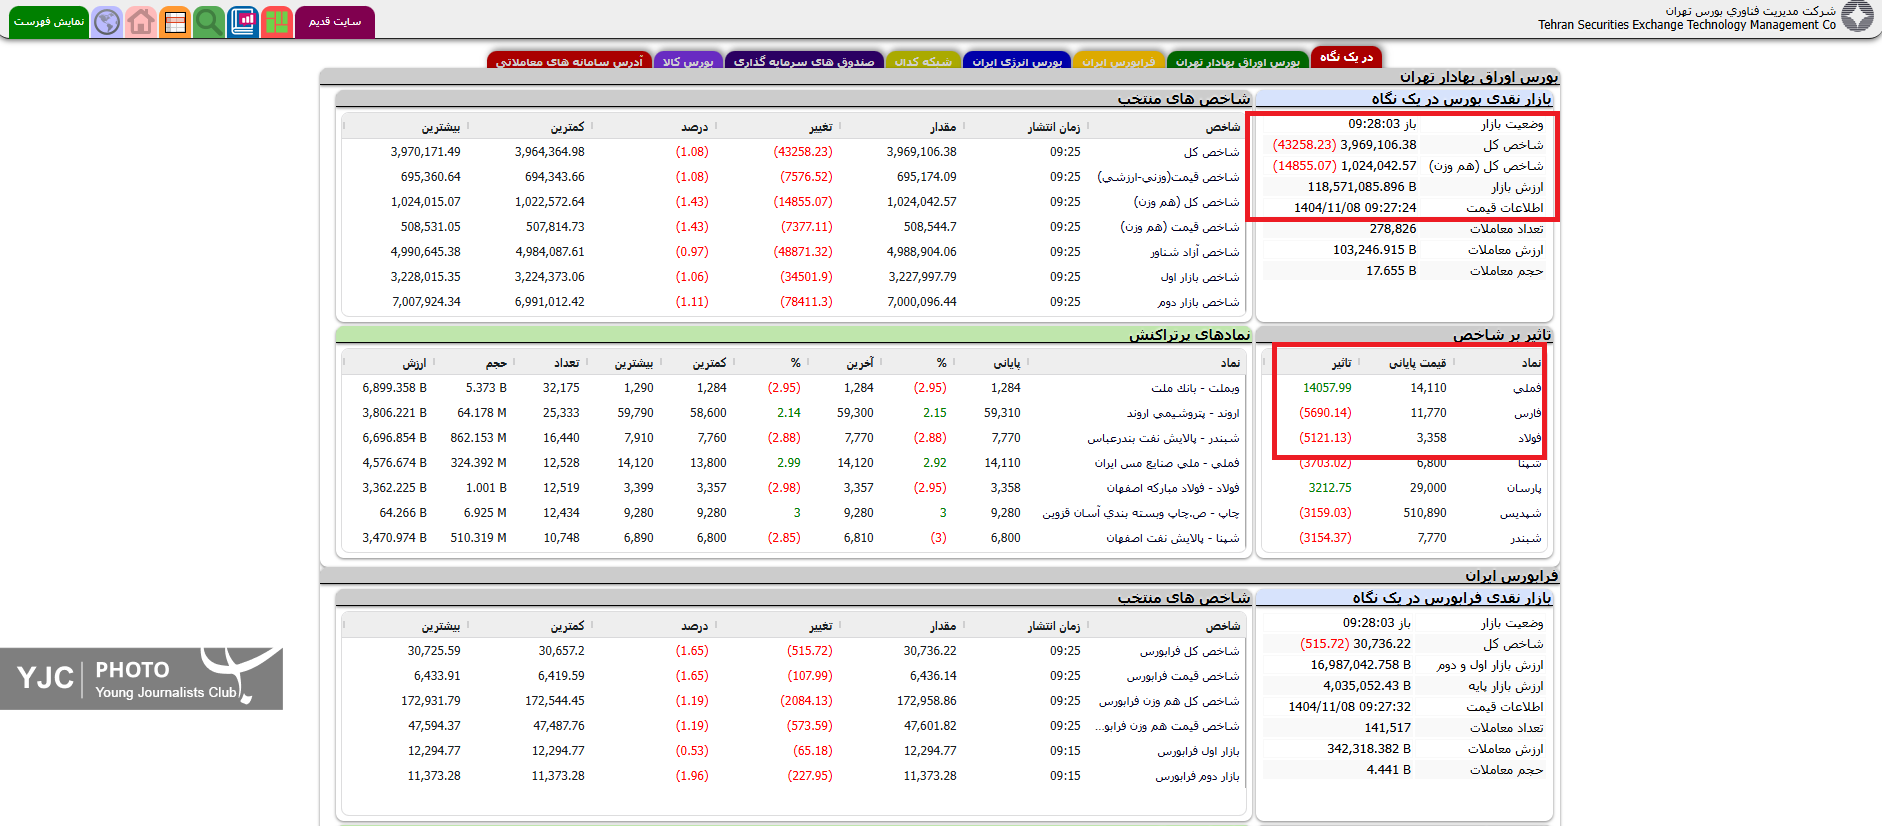This screenshot has height=826, width=1882.
Task: Open the red-green tile layout icon
Action: pyautogui.click(x=277, y=21)
